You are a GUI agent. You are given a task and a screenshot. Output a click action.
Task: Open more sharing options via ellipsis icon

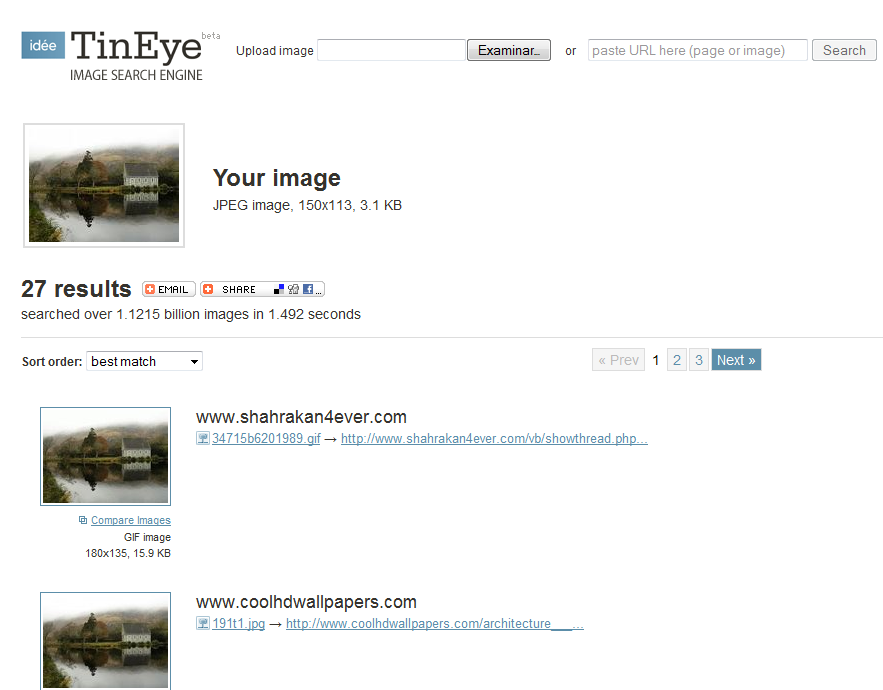(319, 290)
